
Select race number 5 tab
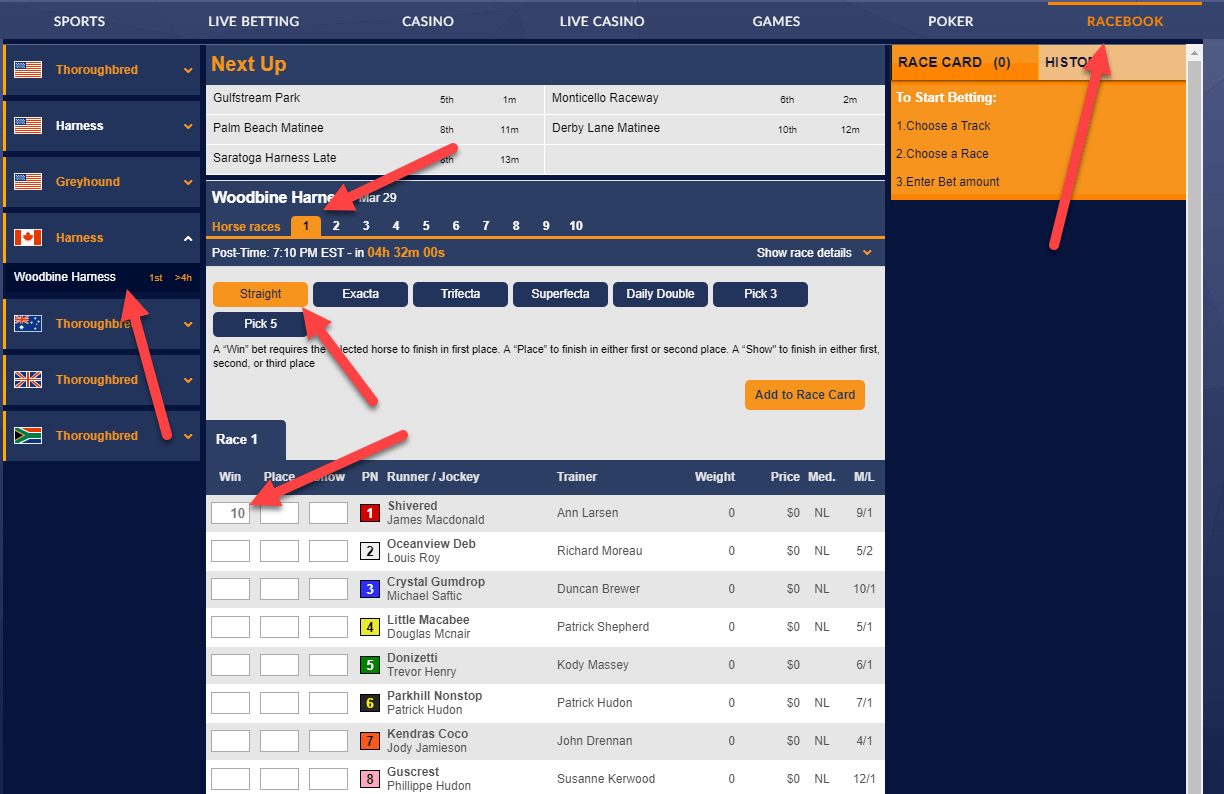click(426, 226)
